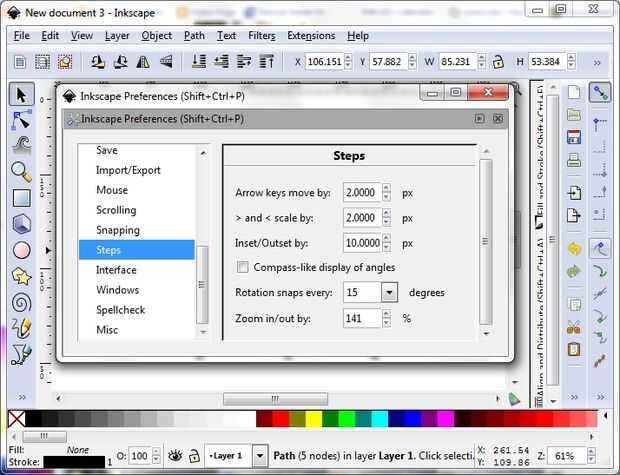Rotate selection 90° counter-clockwise
The image size is (620, 475).
pyautogui.click(x=98, y=62)
